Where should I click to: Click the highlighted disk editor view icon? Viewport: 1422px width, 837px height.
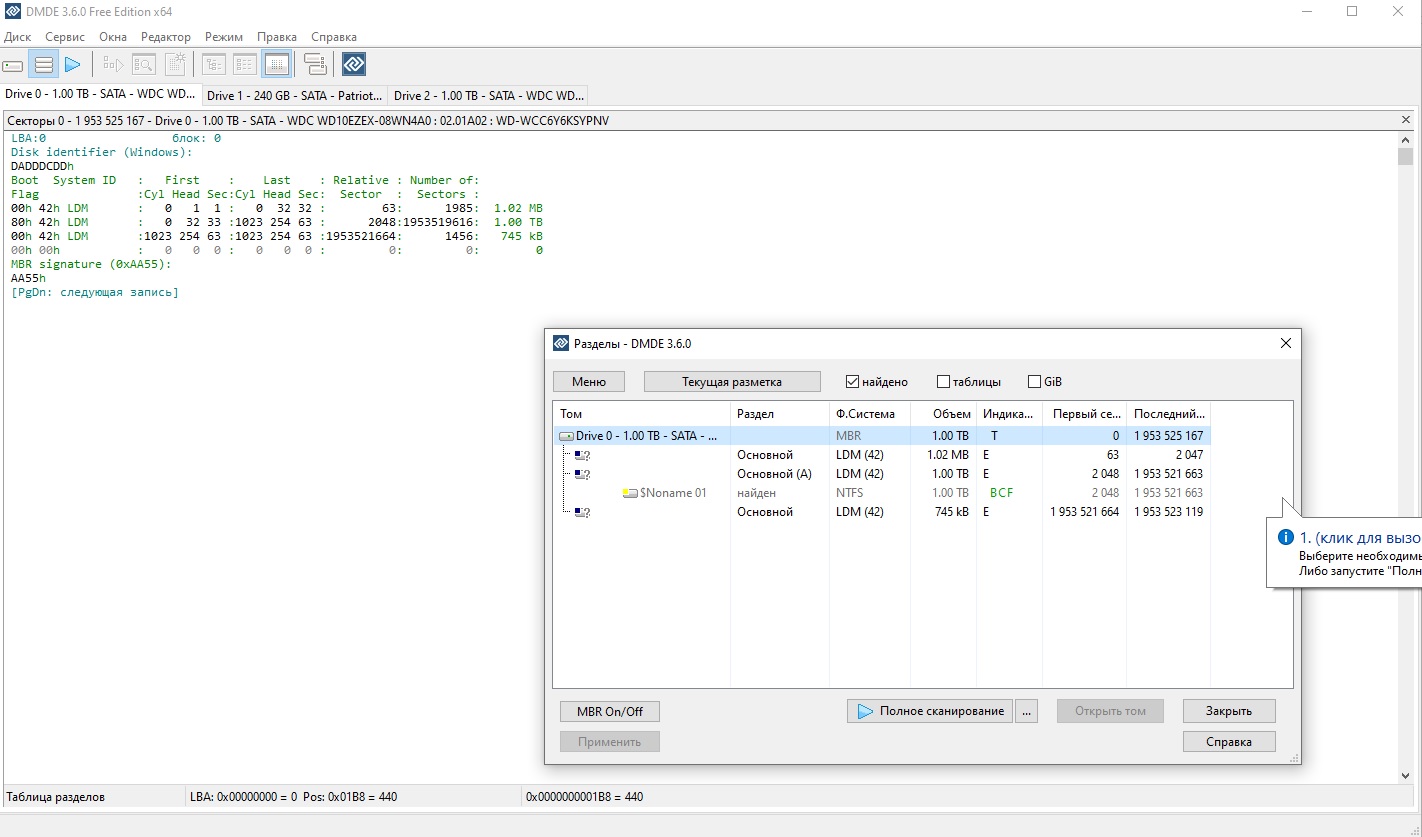click(x=277, y=65)
